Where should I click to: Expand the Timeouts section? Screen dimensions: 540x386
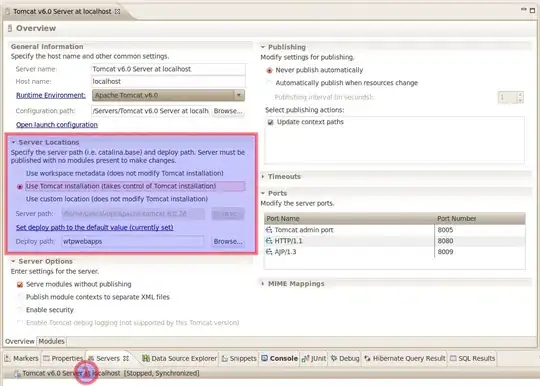263,176
